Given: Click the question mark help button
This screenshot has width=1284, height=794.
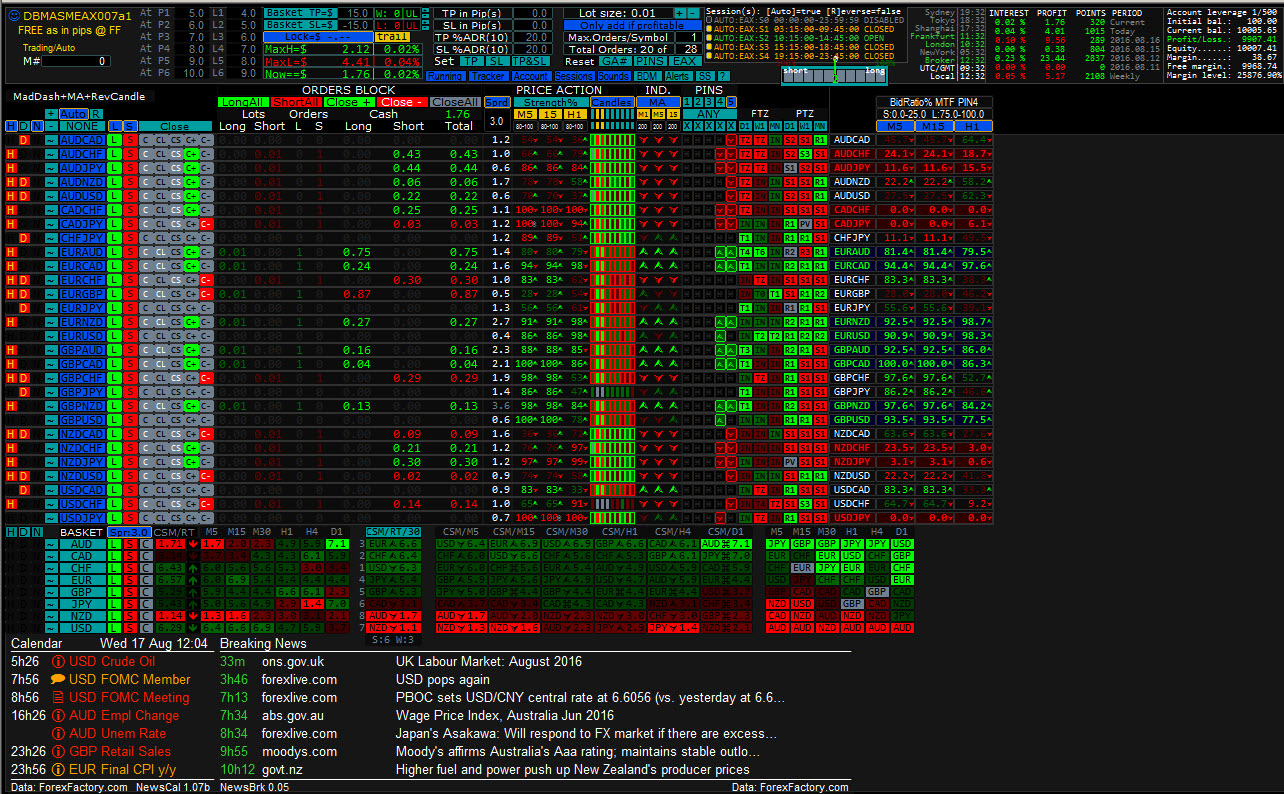Looking at the screenshot, I should [723, 76].
